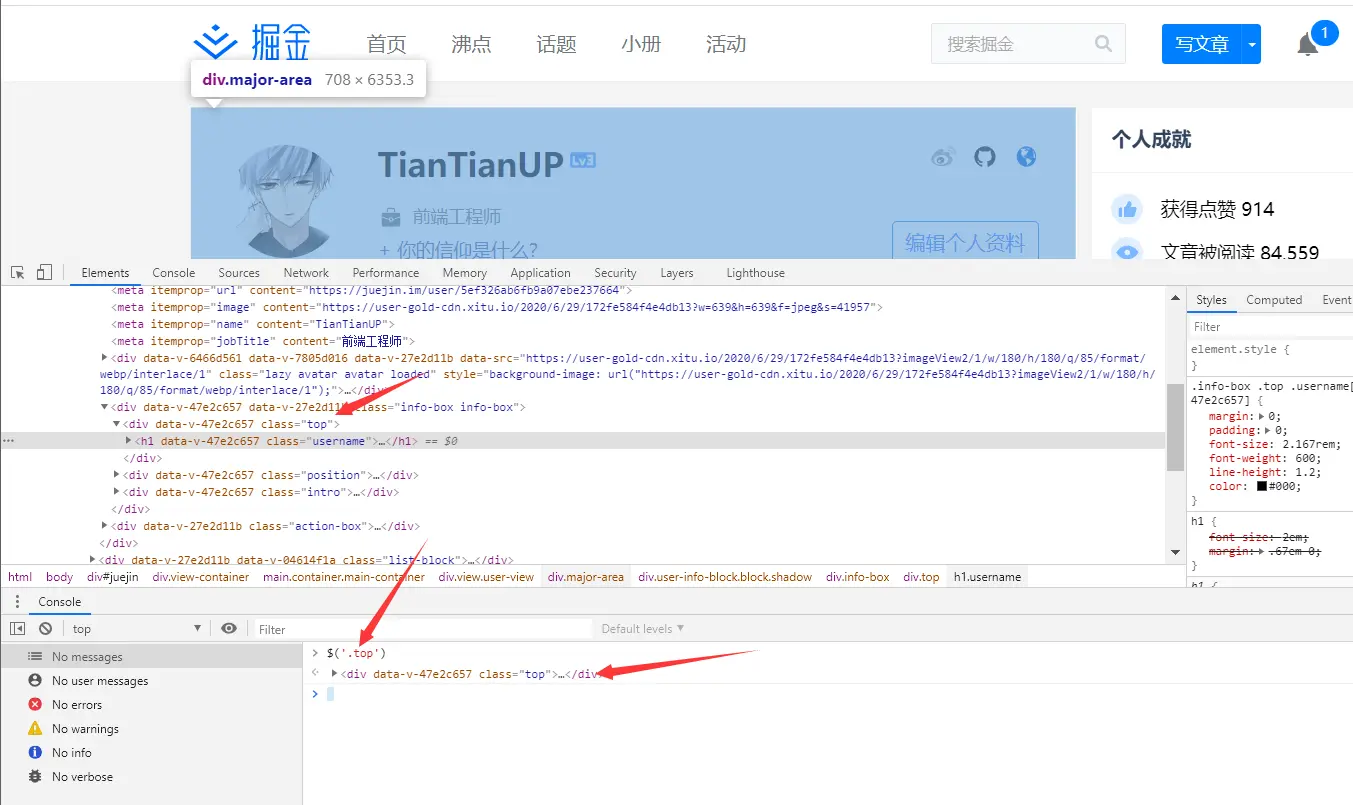Open the Layers tab
The height and width of the screenshot is (805, 1353).
677,272
